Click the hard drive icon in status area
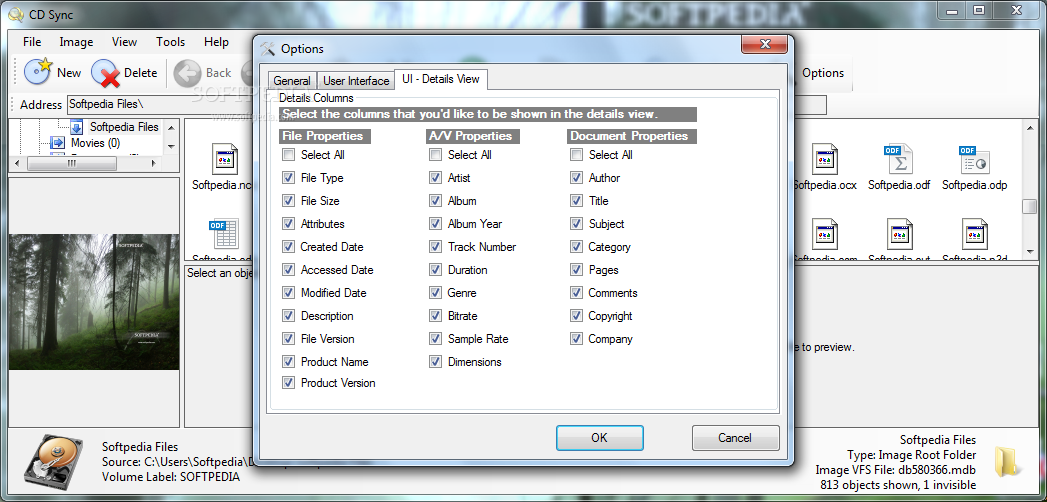This screenshot has height=502, width=1047. (53, 460)
